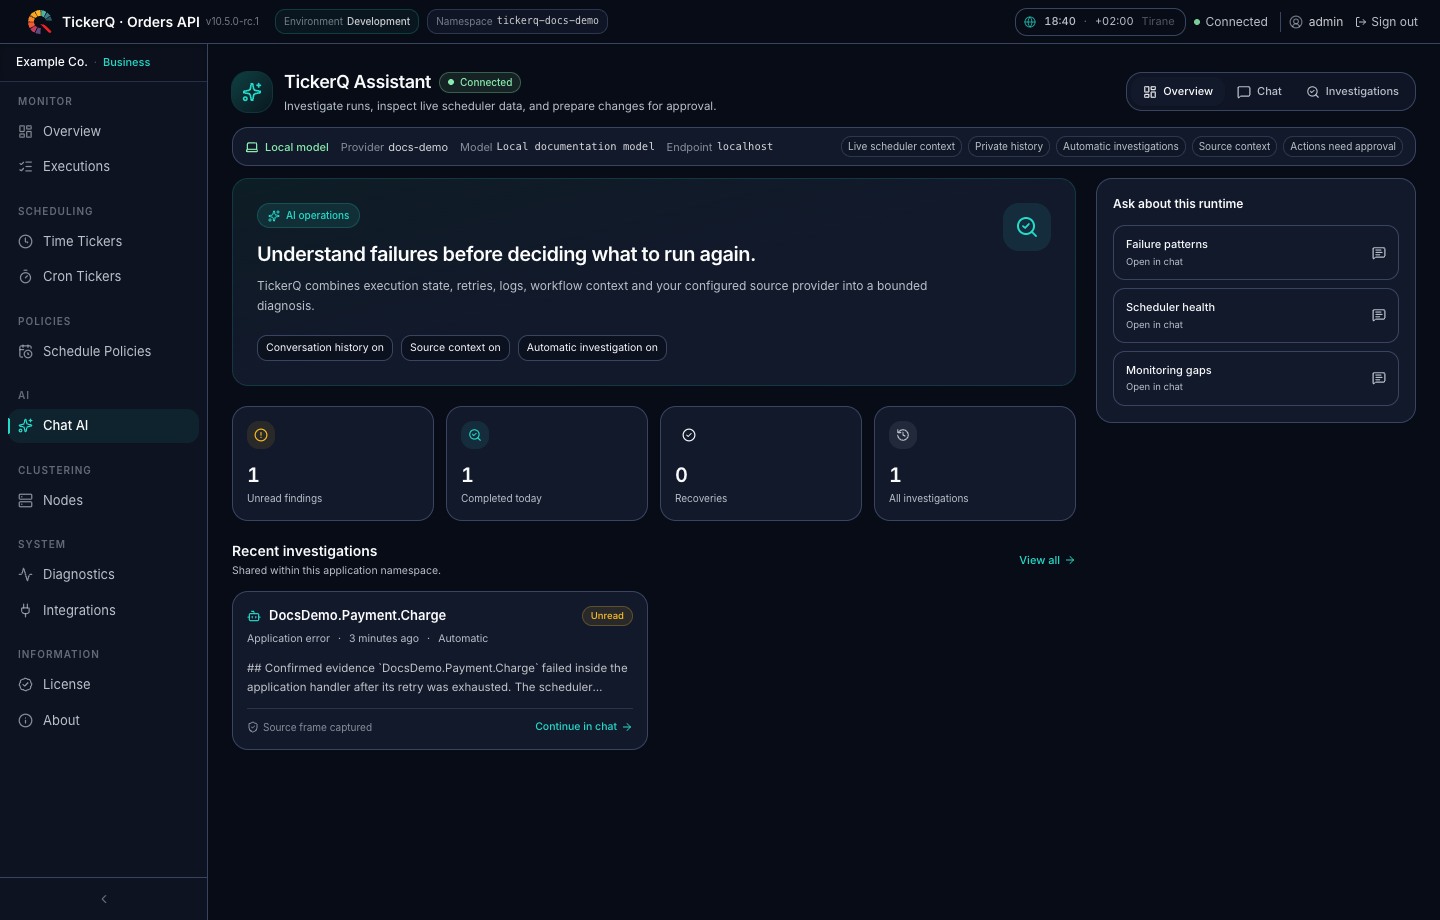Open Monitoring gaps in chat
Viewport: 1440px width, 920px height.
(x=1255, y=378)
